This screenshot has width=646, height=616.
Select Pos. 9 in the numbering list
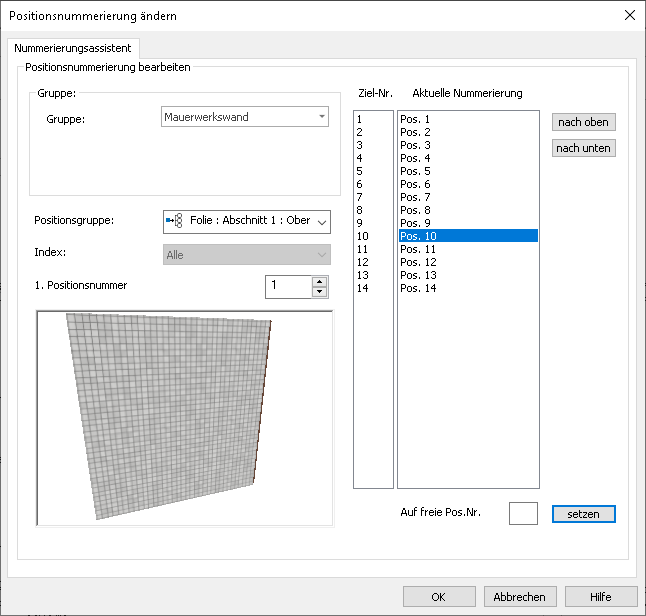click(x=468, y=223)
